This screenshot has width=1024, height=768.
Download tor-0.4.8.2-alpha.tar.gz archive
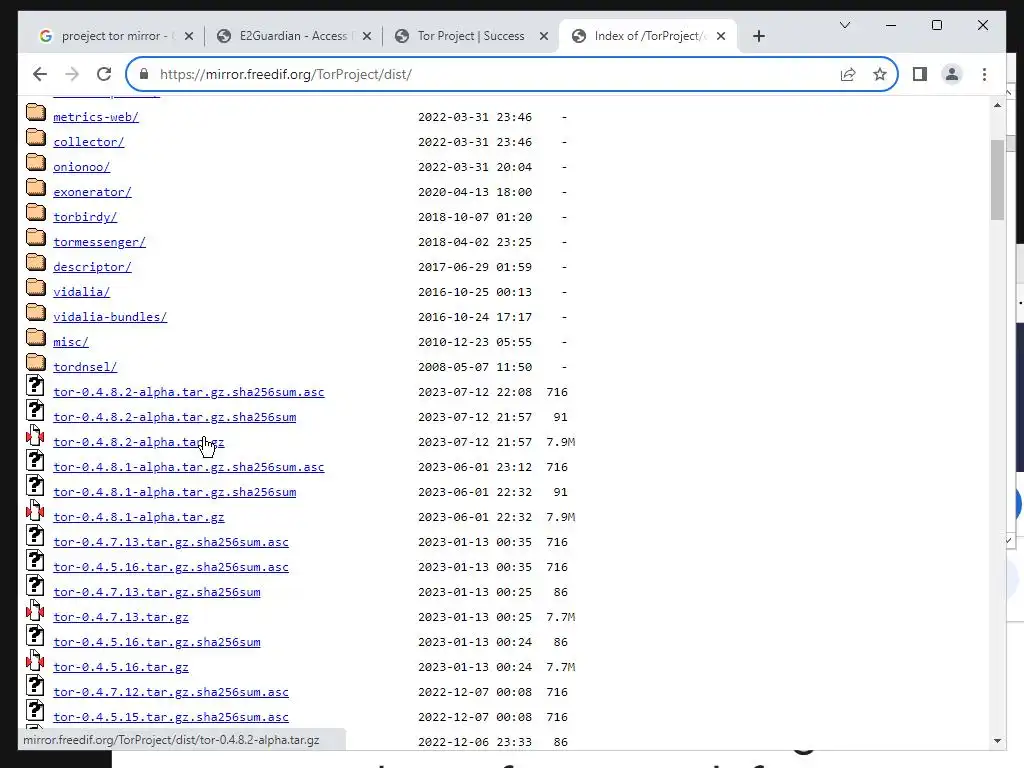[138, 442]
